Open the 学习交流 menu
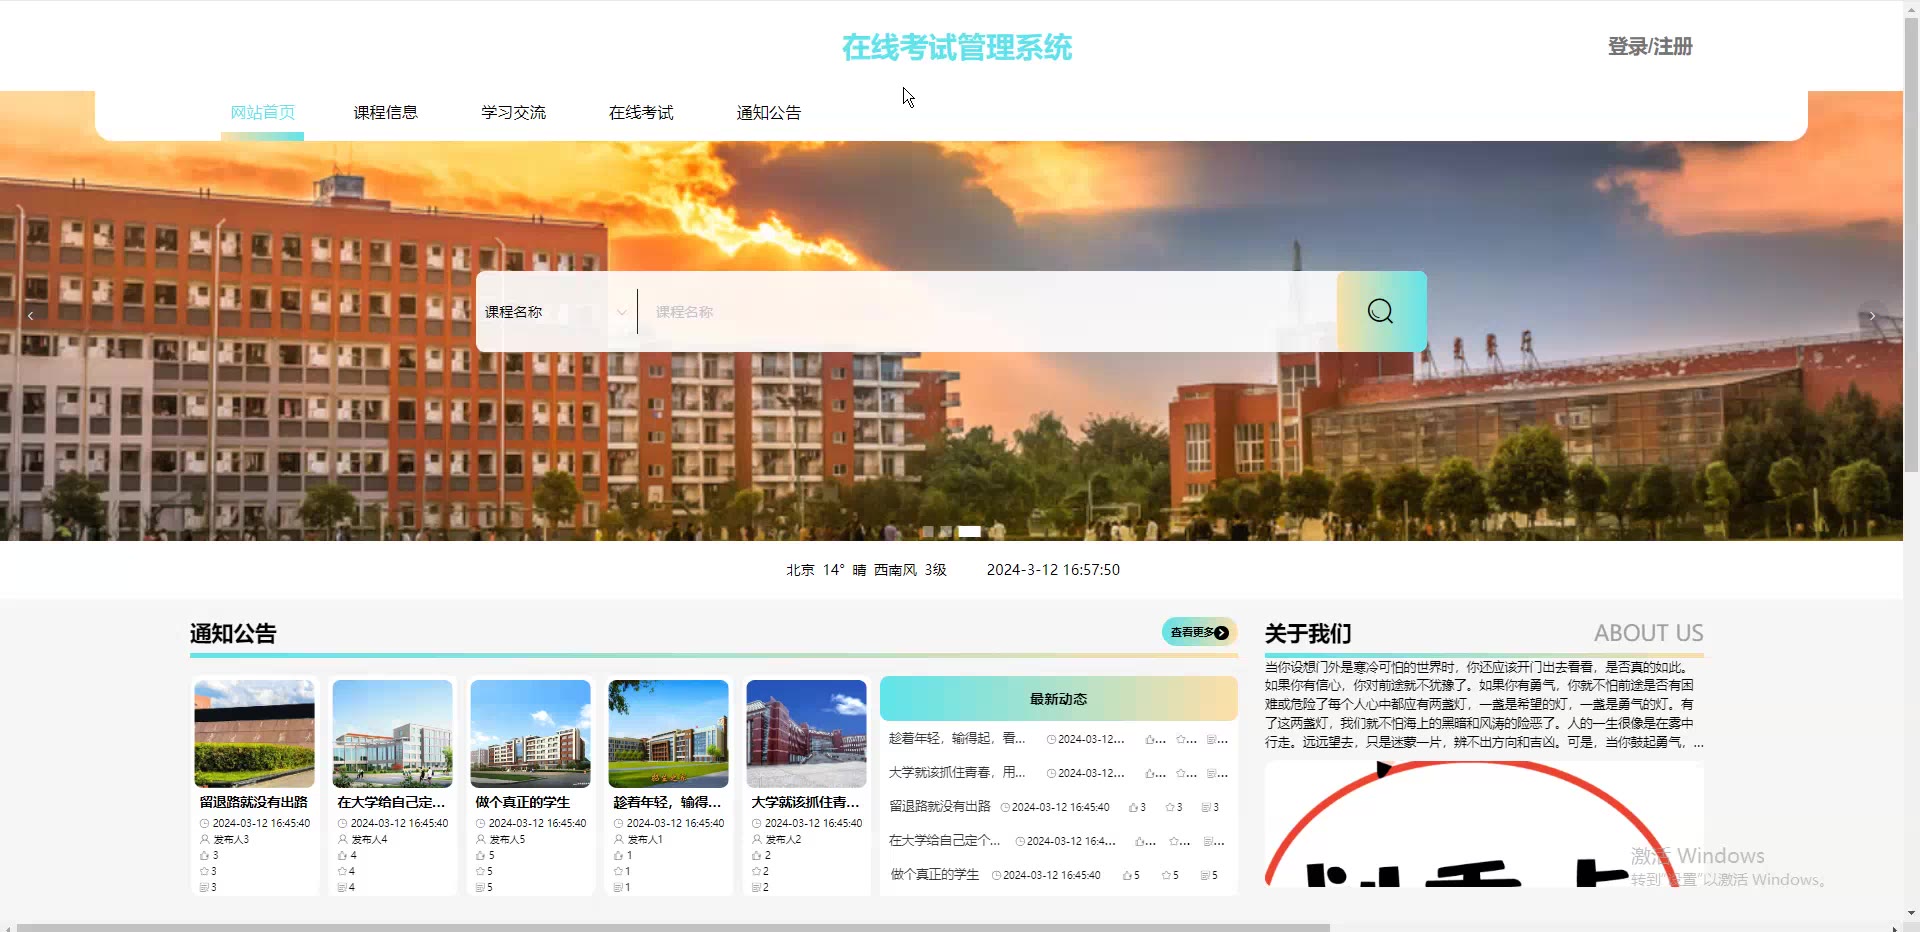This screenshot has width=1920, height=932. pyautogui.click(x=514, y=113)
